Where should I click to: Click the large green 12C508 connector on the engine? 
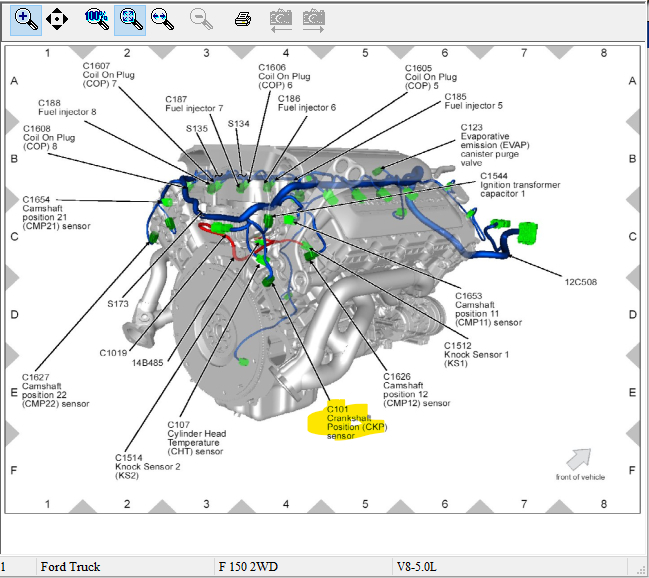pyautogui.click(x=528, y=233)
